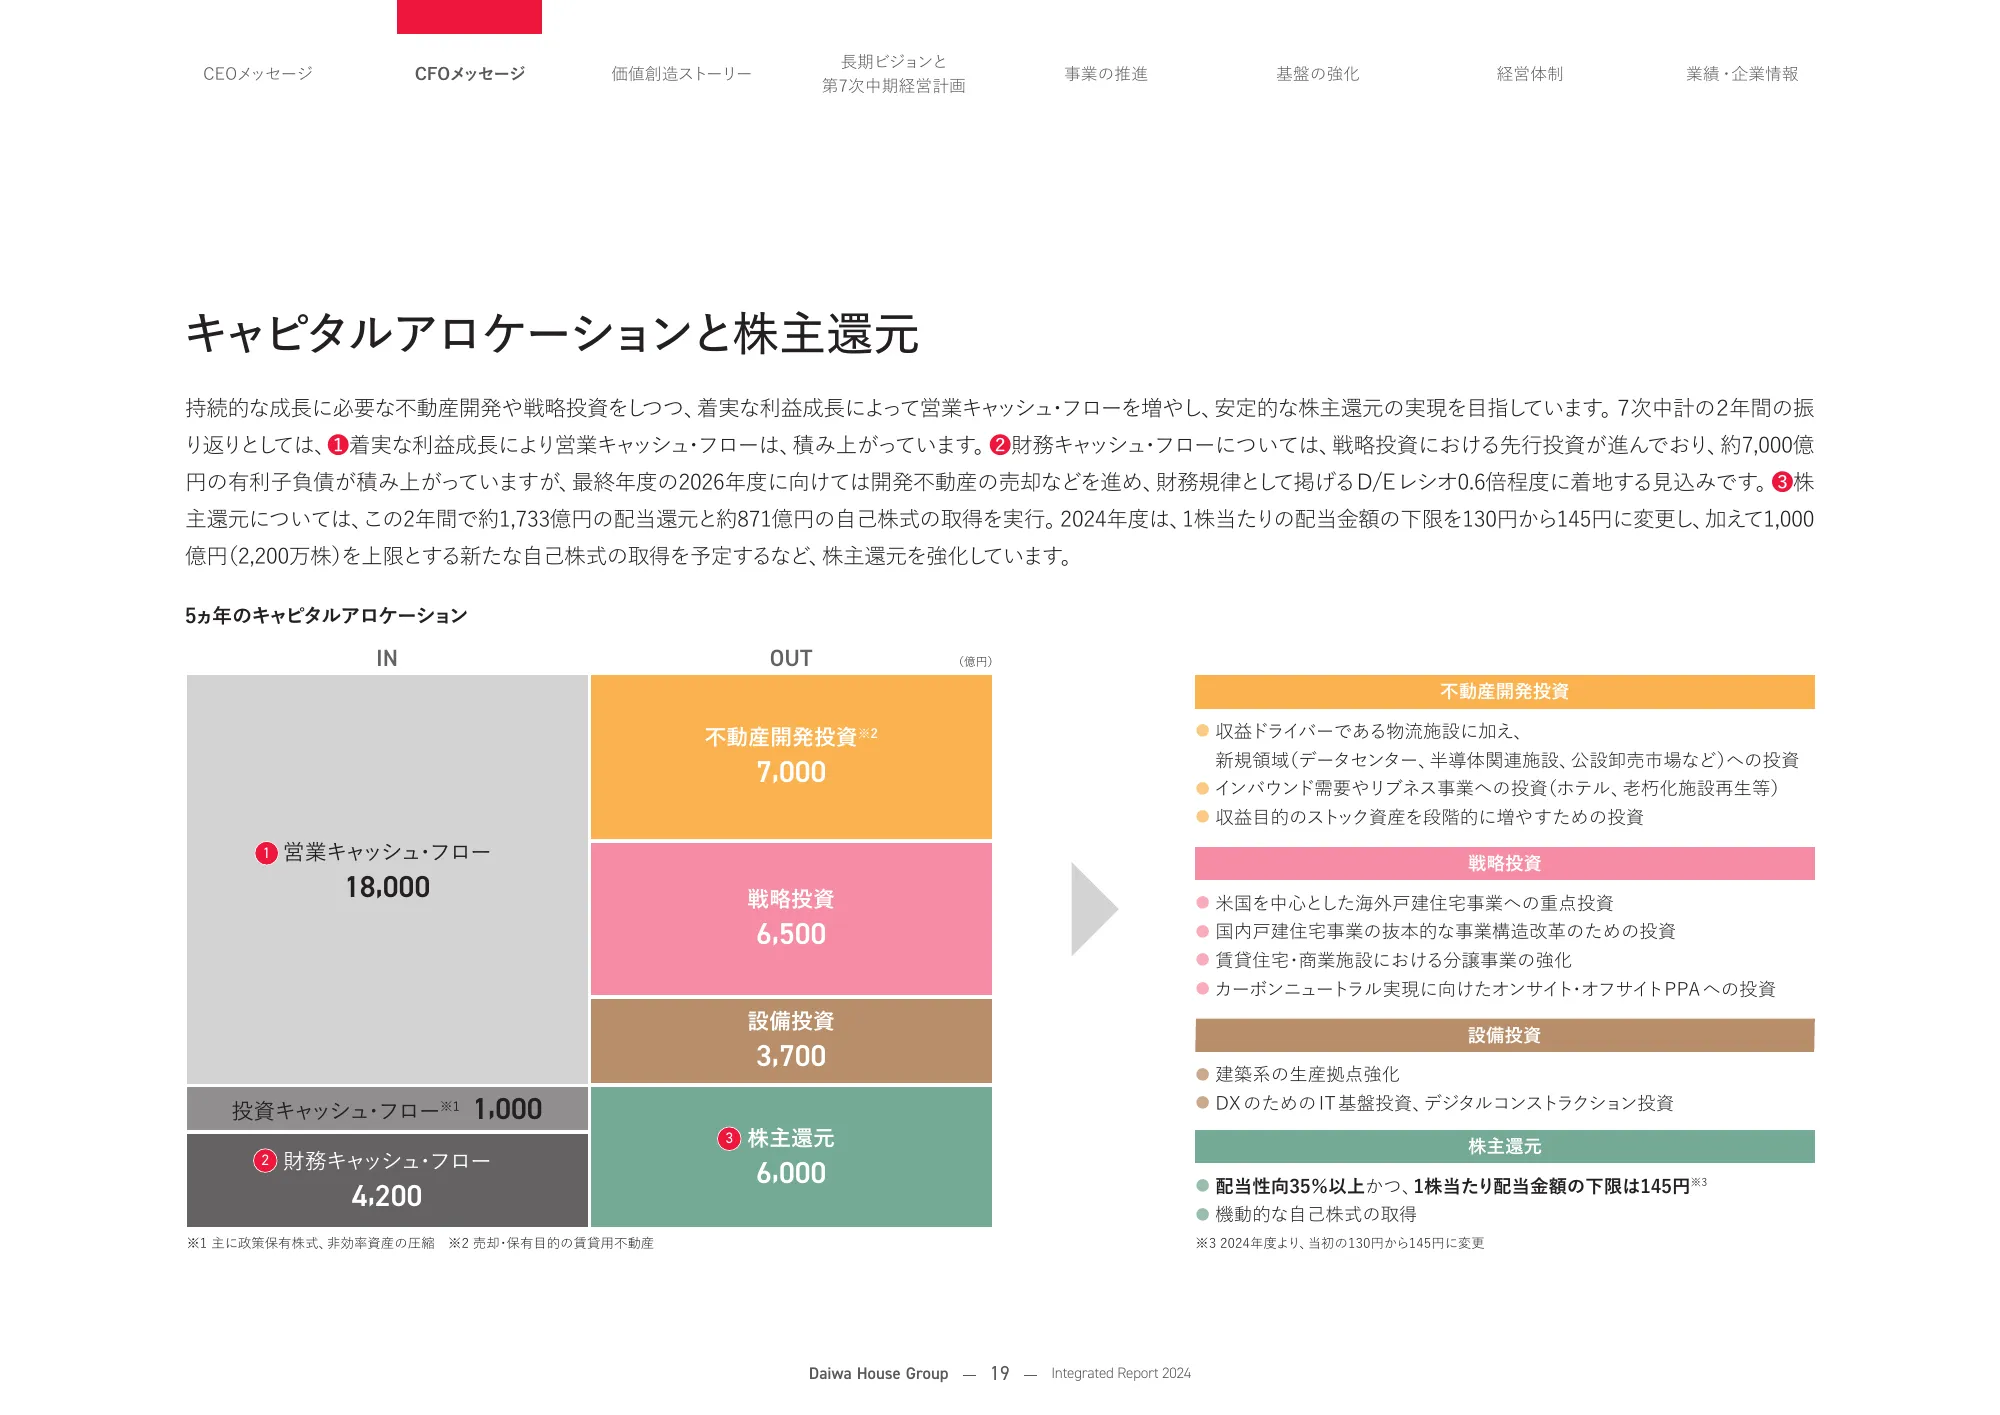2000x1415 pixels.
Task: Click page number 19 in footer
Action: tap(1000, 1373)
